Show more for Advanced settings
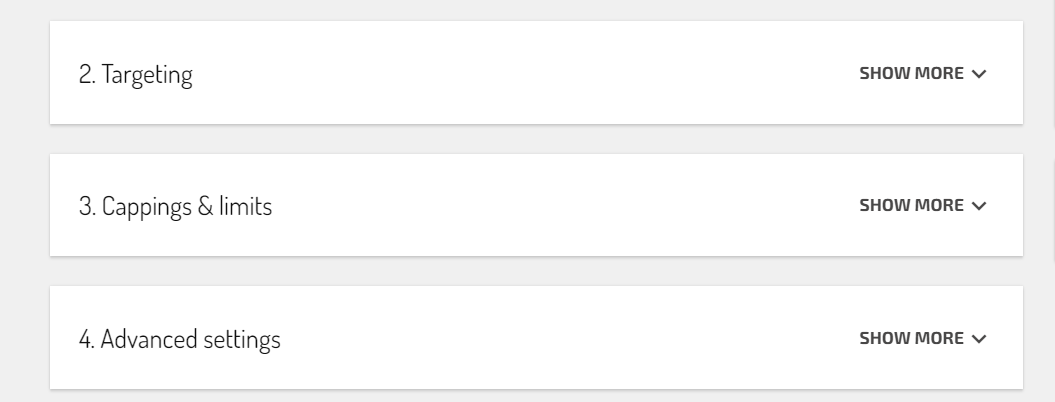The height and width of the screenshot is (402, 1055). 922,337
